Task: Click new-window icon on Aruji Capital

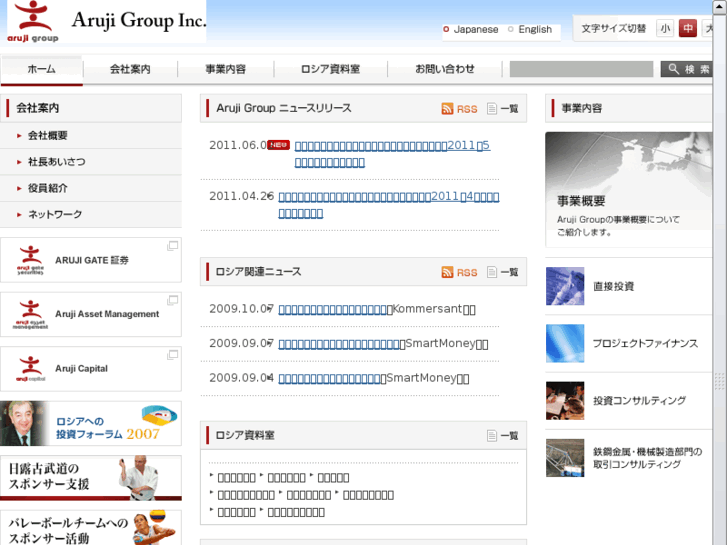Action: click(x=172, y=355)
